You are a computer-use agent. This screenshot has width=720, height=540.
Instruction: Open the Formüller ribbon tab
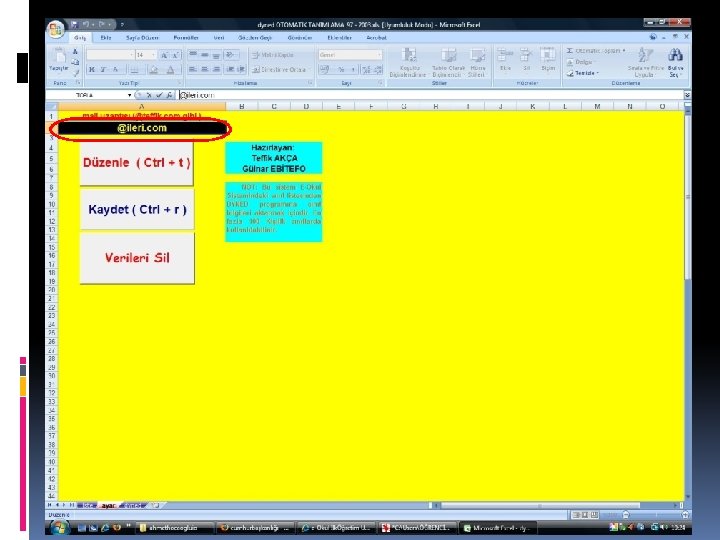[x=186, y=38]
